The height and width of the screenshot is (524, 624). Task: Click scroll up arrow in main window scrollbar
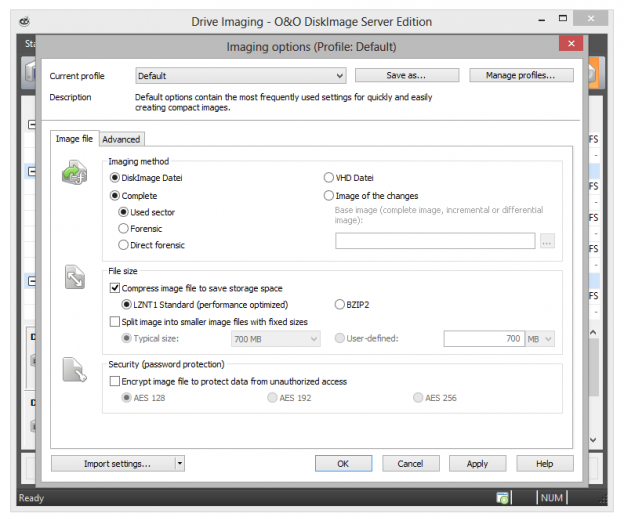pos(593,332)
